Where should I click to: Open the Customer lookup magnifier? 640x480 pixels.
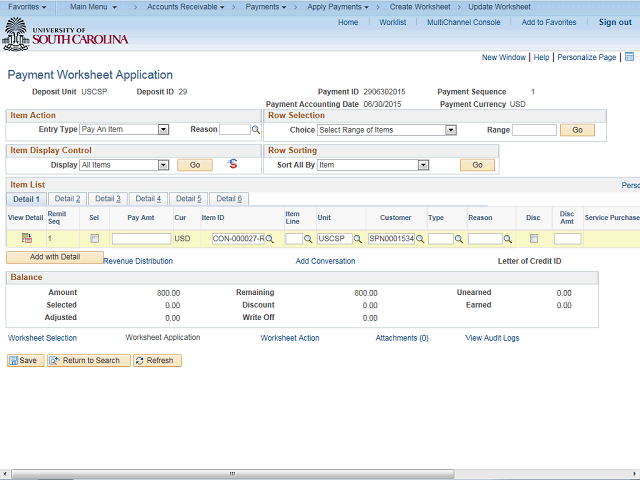[x=420, y=239]
